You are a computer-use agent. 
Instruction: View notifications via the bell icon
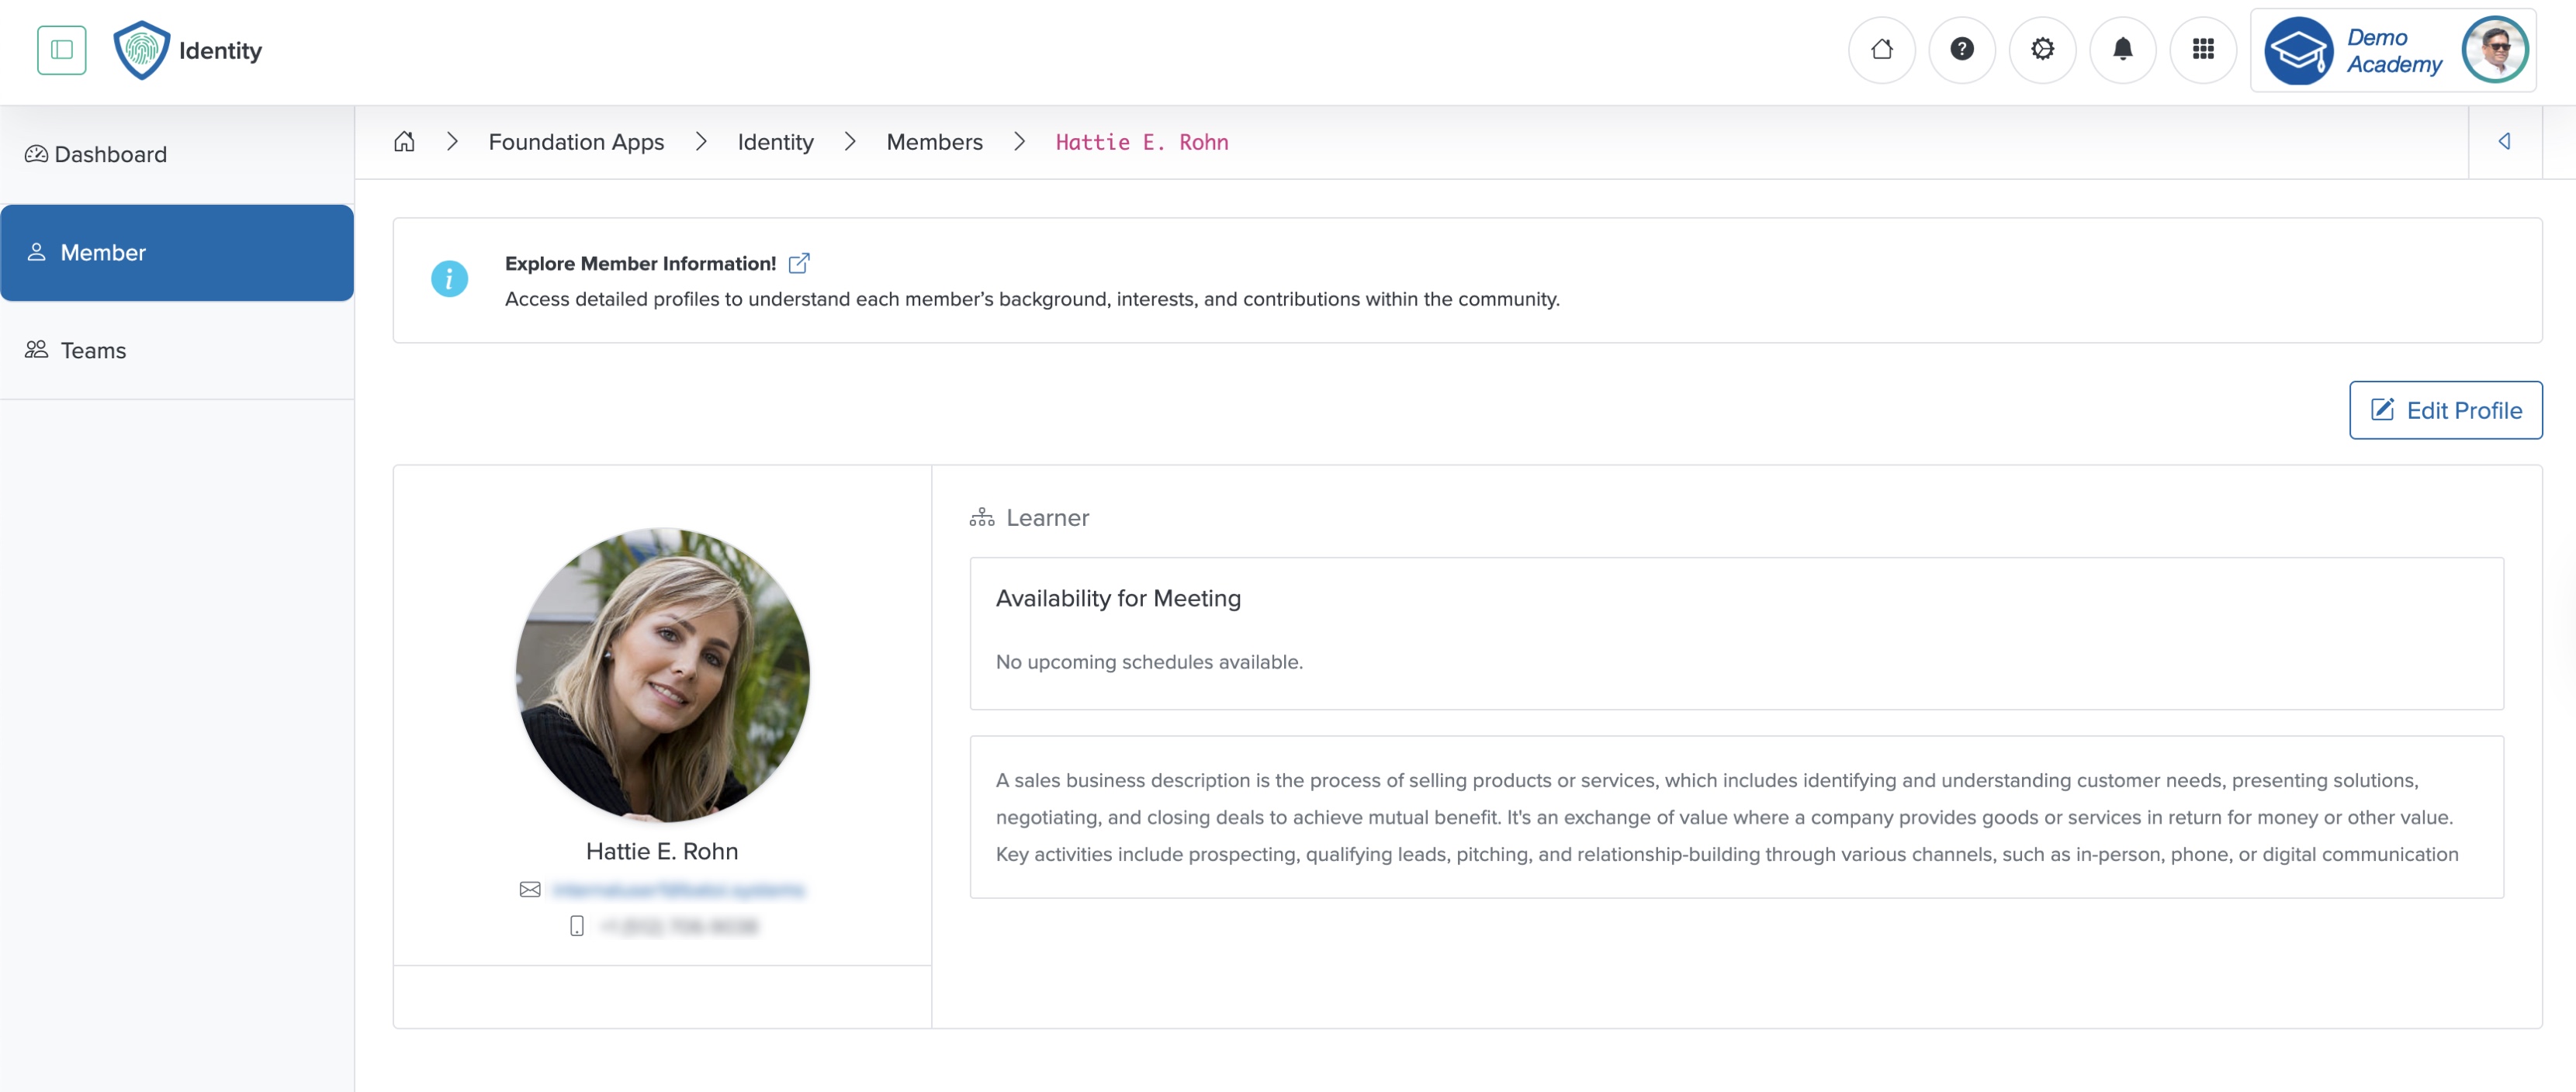click(2123, 49)
